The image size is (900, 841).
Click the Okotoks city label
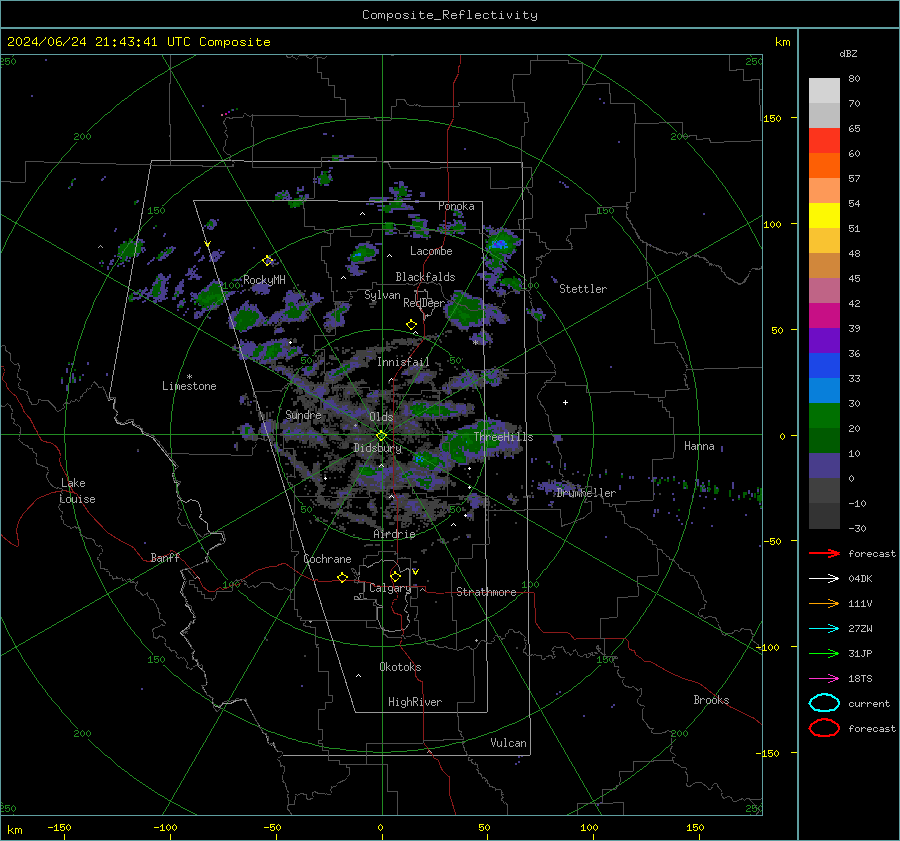[400, 667]
